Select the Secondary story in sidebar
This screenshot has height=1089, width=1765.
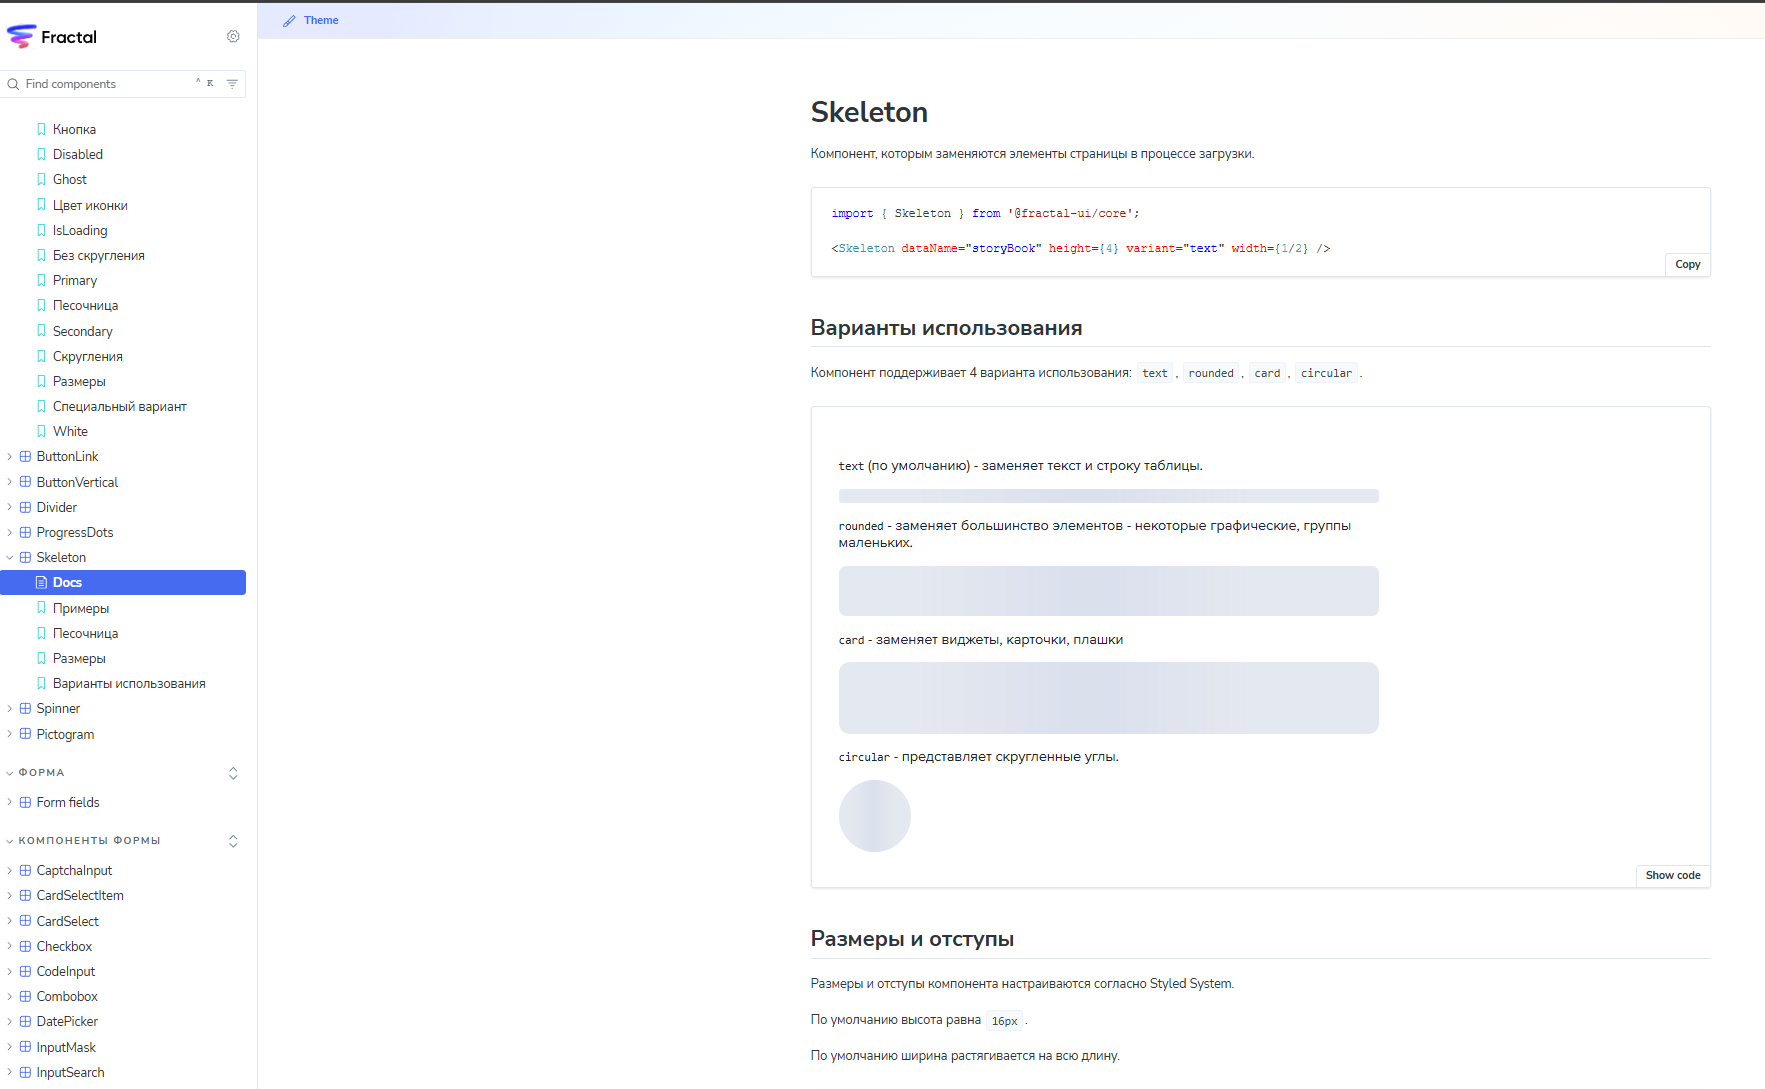click(x=82, y=331)
